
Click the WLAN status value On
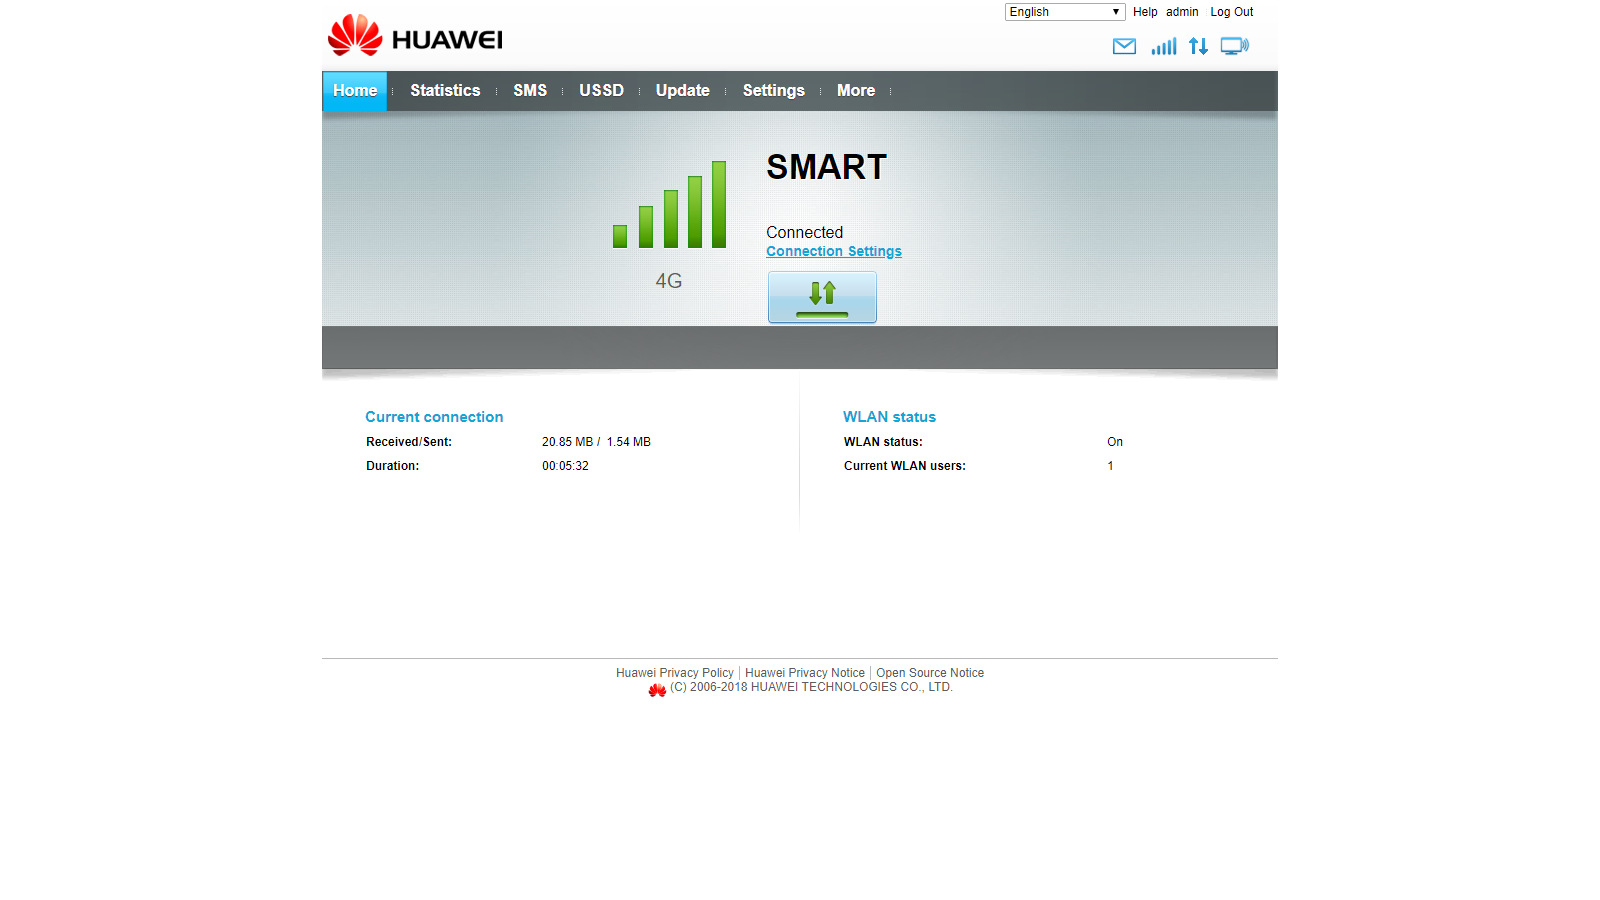1115,442
